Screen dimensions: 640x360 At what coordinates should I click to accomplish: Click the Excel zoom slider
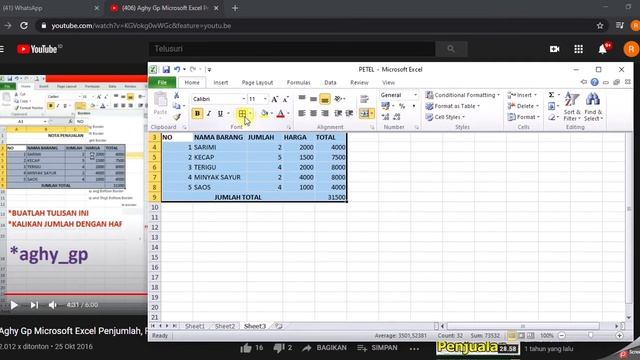[x=591, y=336]
